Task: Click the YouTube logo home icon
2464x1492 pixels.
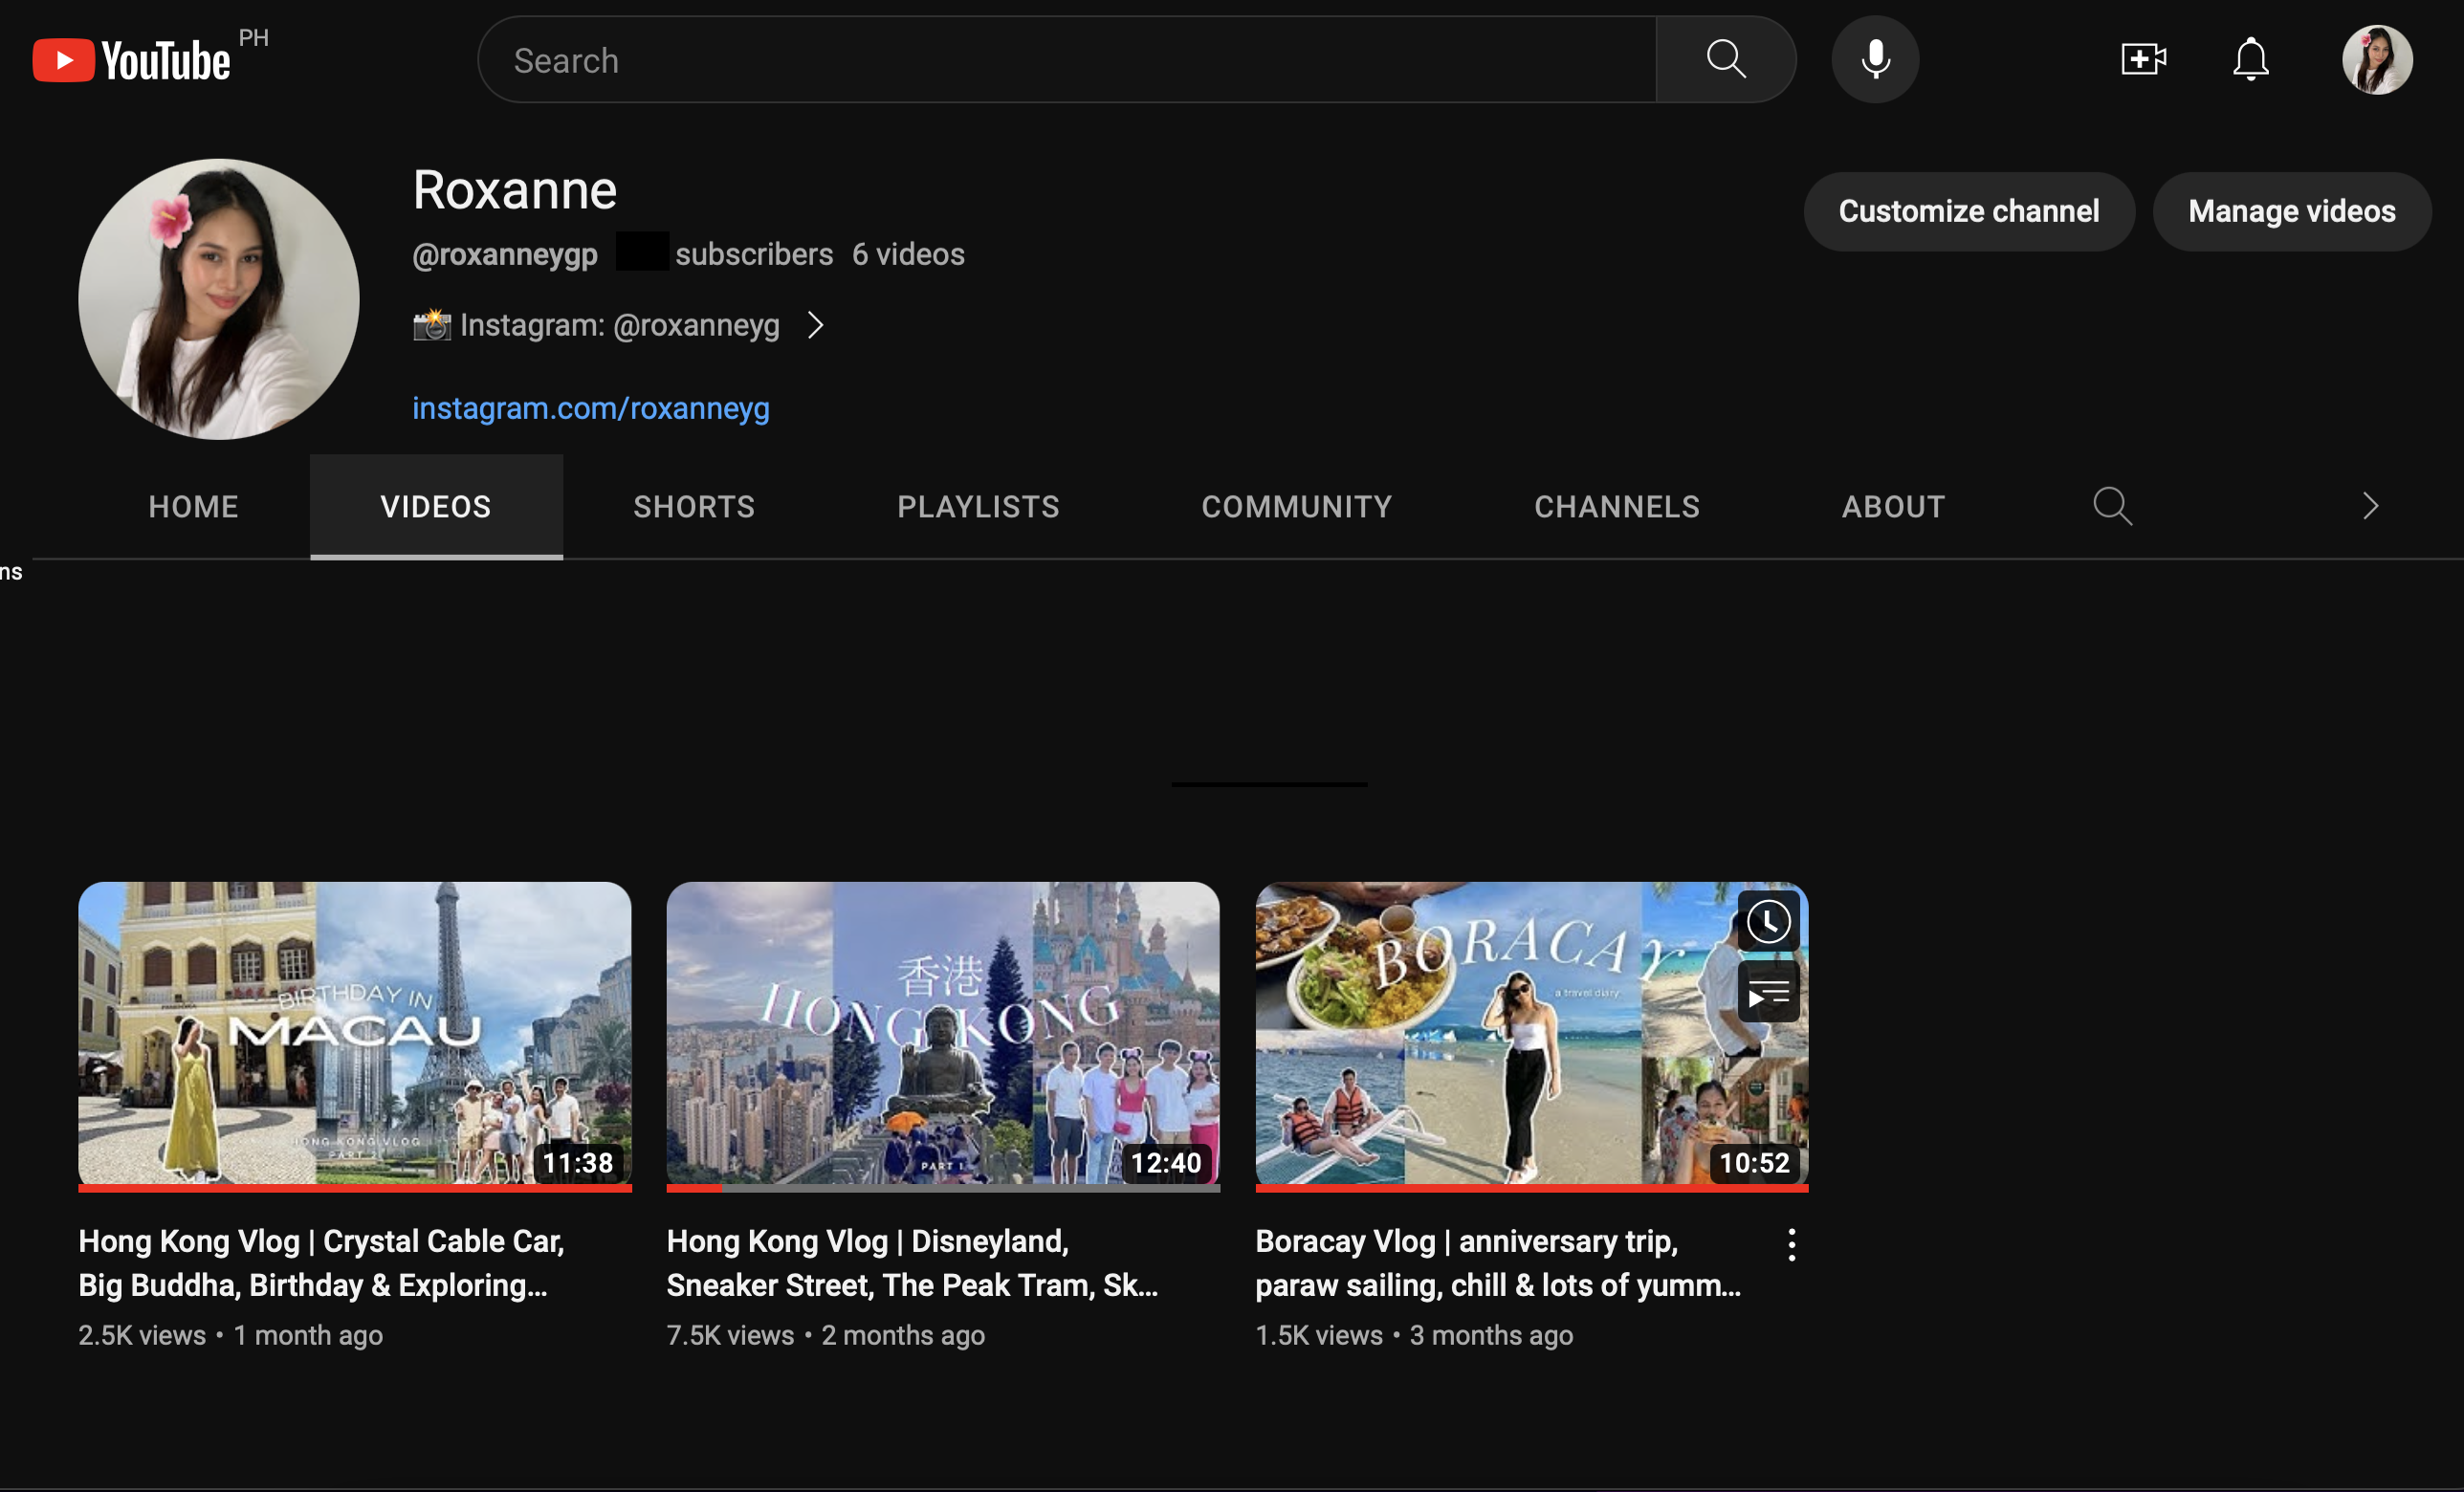Action: [131, 60]
